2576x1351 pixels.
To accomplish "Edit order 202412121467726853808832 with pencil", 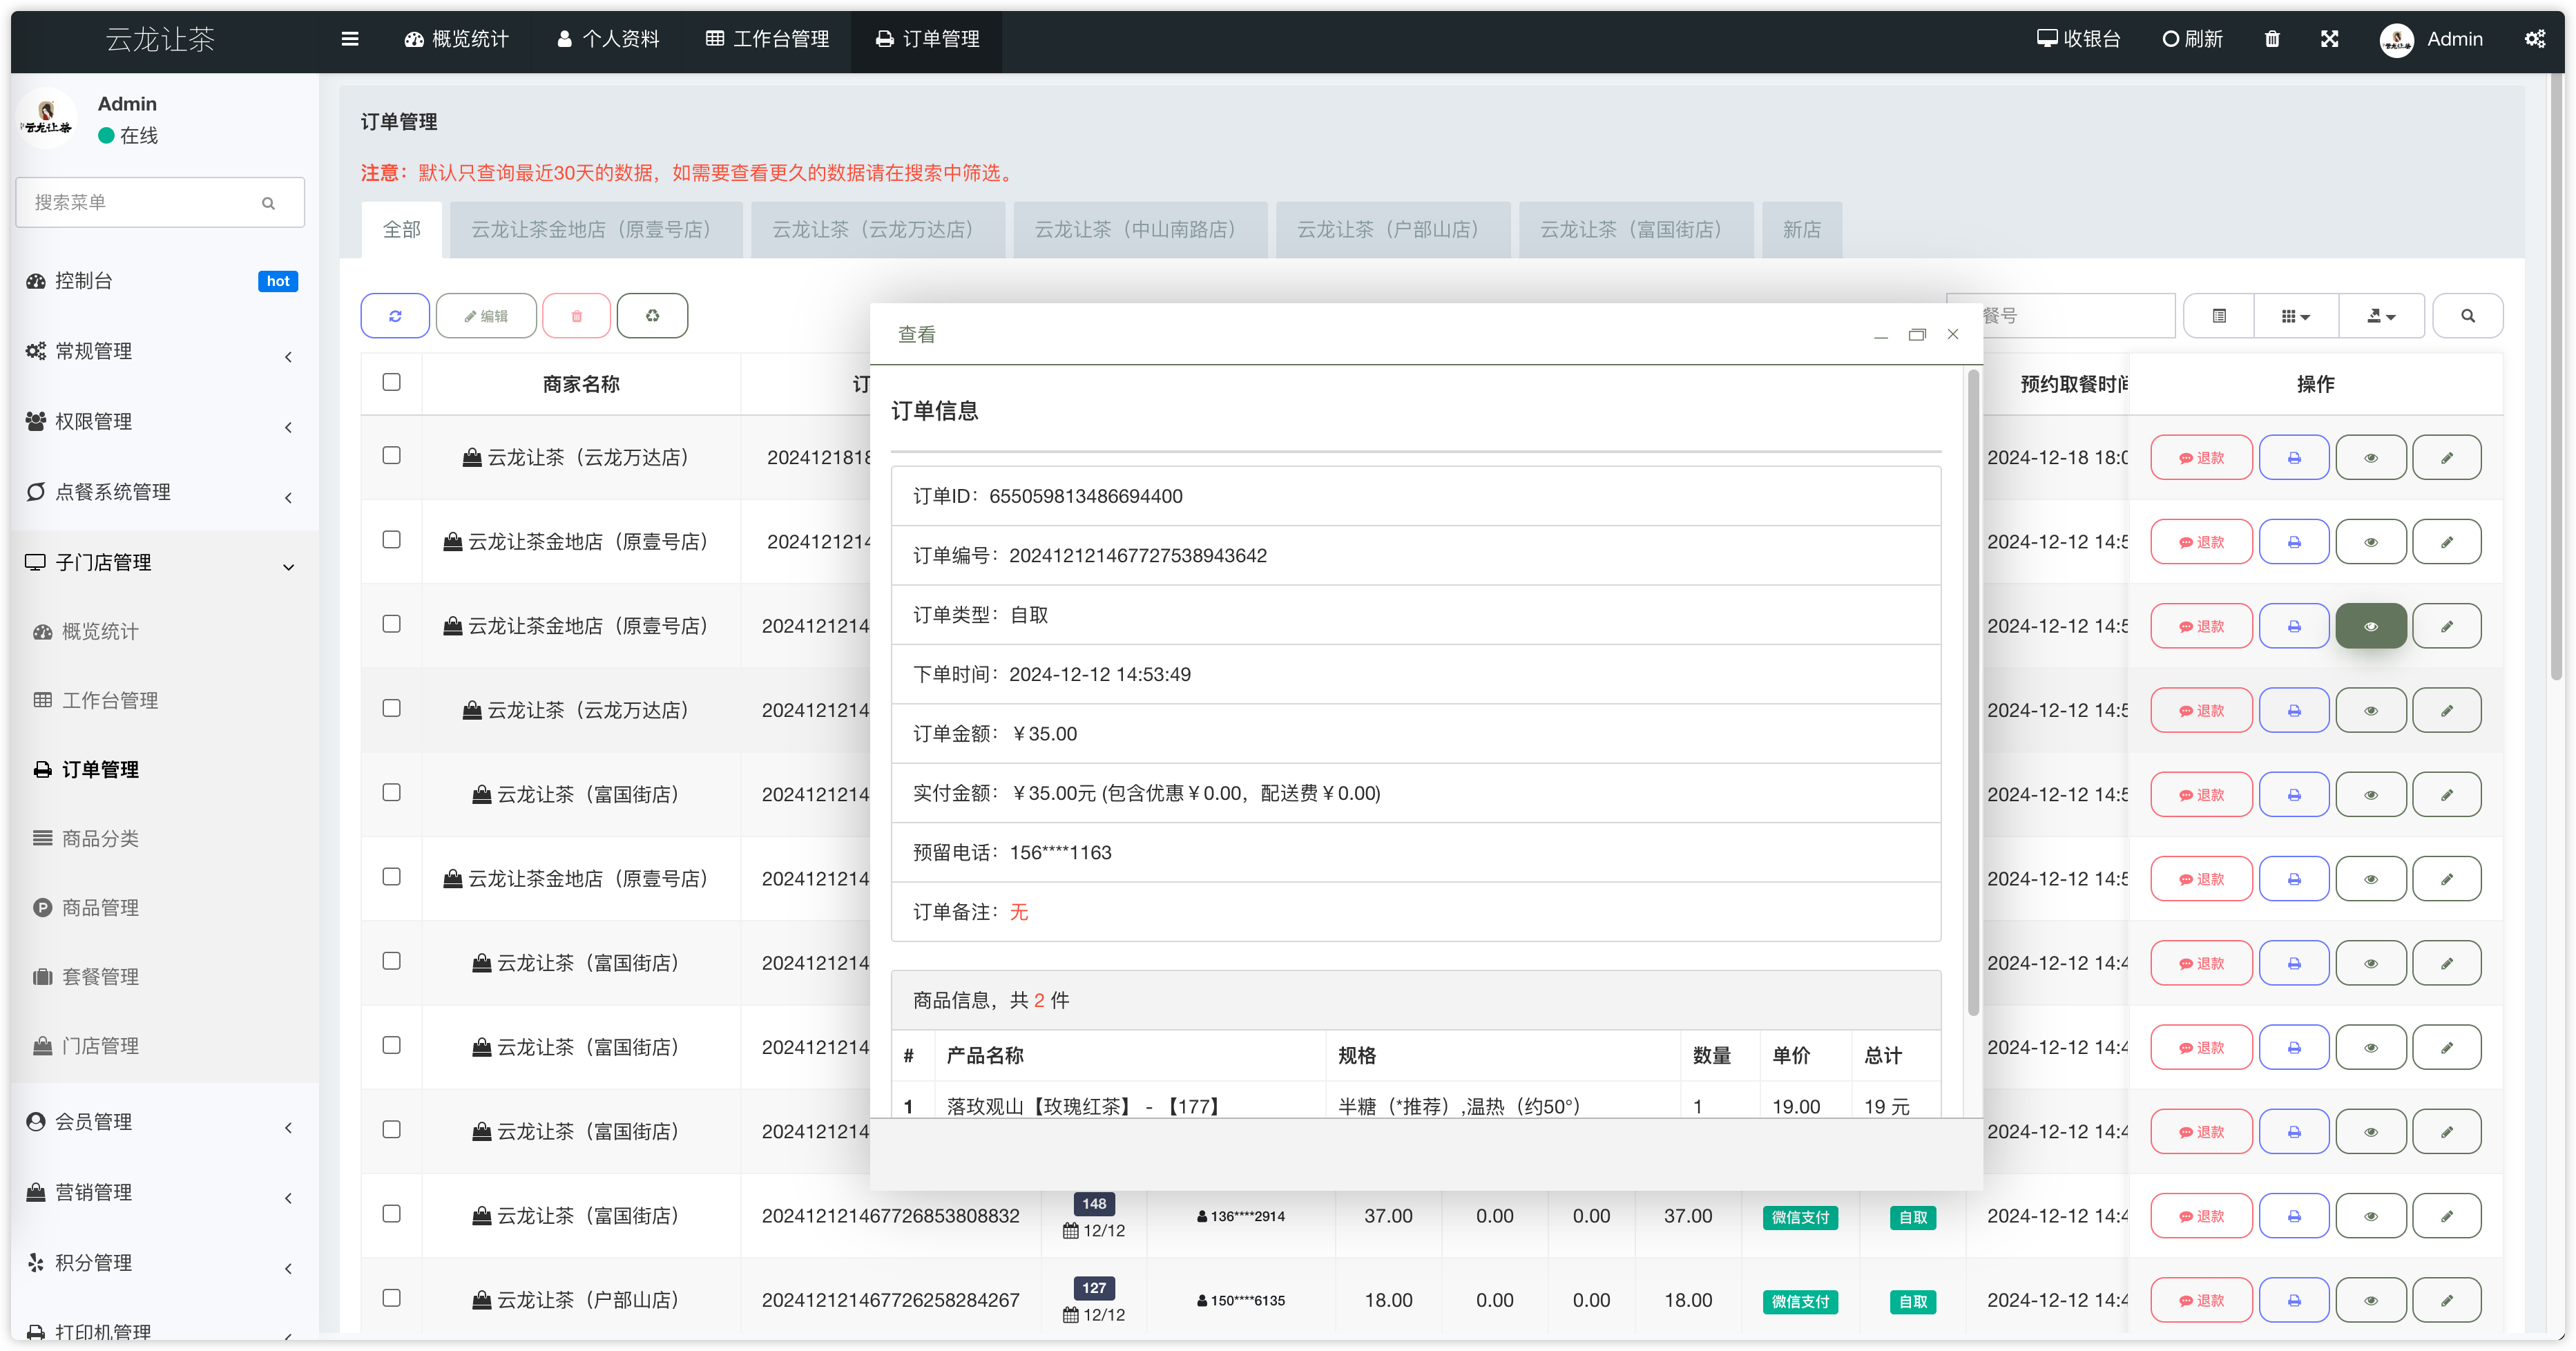I will 2446,1217.
